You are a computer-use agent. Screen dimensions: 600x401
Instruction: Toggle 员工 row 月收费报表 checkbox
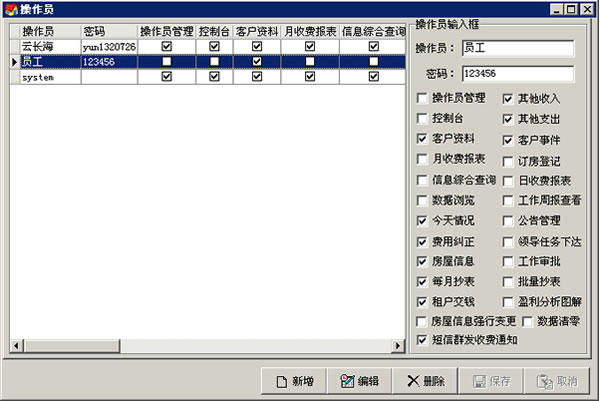310,62
